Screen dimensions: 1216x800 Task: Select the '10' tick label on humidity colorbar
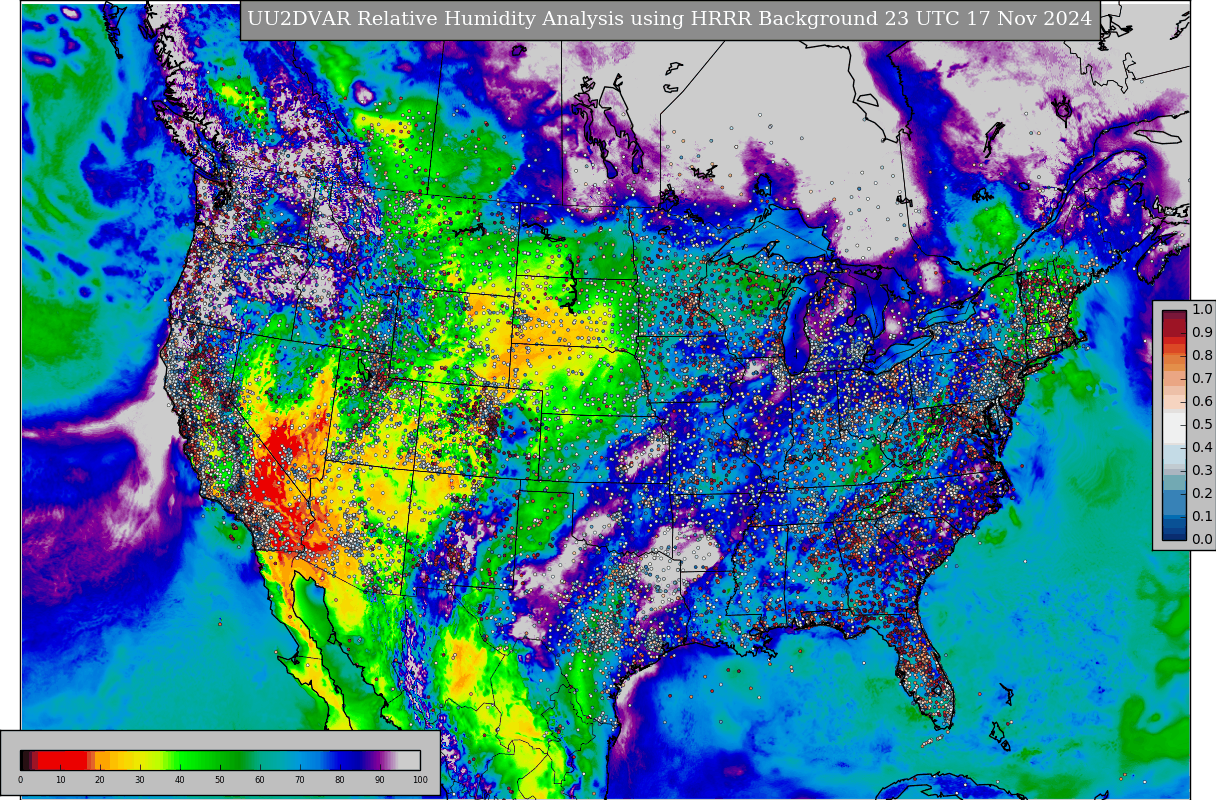coord(60,780)
